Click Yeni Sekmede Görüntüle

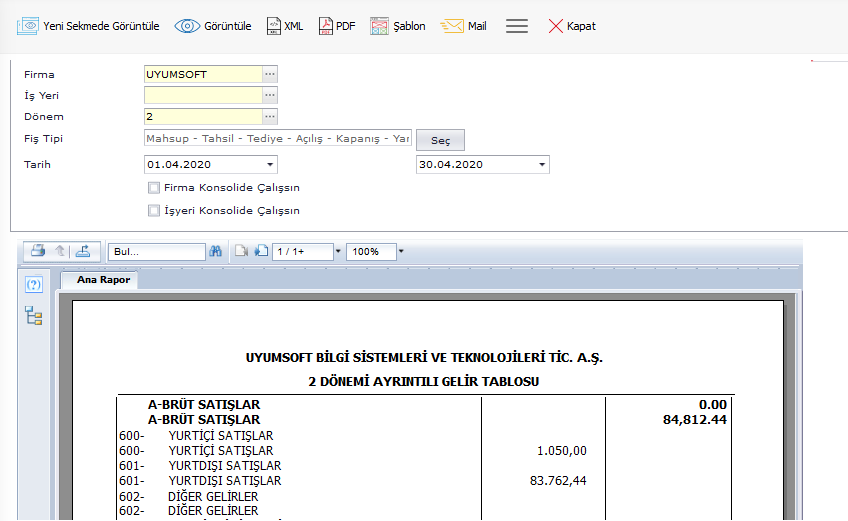click(x=88, y=26)
